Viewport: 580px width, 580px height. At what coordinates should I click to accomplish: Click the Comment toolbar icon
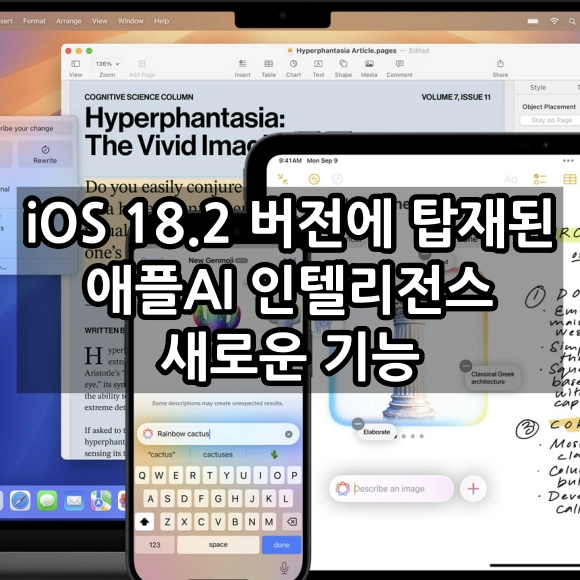399,64
